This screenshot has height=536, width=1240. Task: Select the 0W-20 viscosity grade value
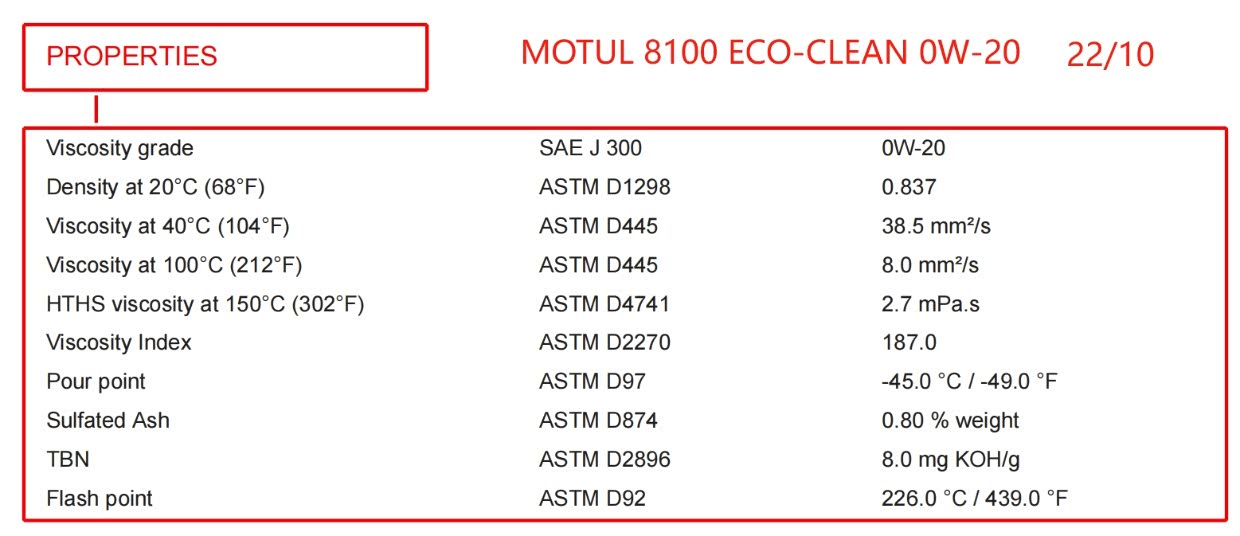(913, 148)
